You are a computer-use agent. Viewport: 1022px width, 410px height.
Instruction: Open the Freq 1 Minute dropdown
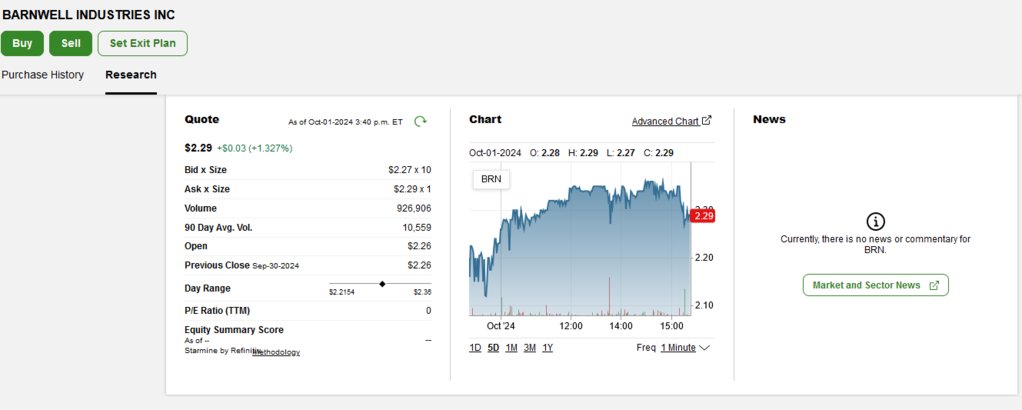pyautogui.click(x=678, y=348)
